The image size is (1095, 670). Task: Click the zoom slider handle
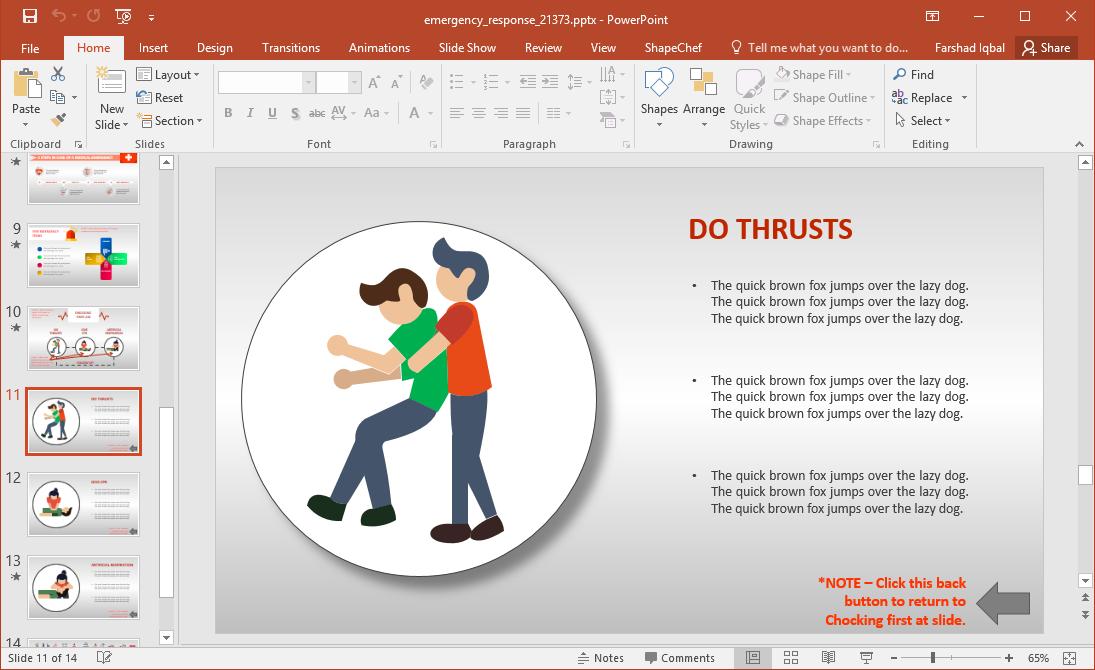point(933,658)
